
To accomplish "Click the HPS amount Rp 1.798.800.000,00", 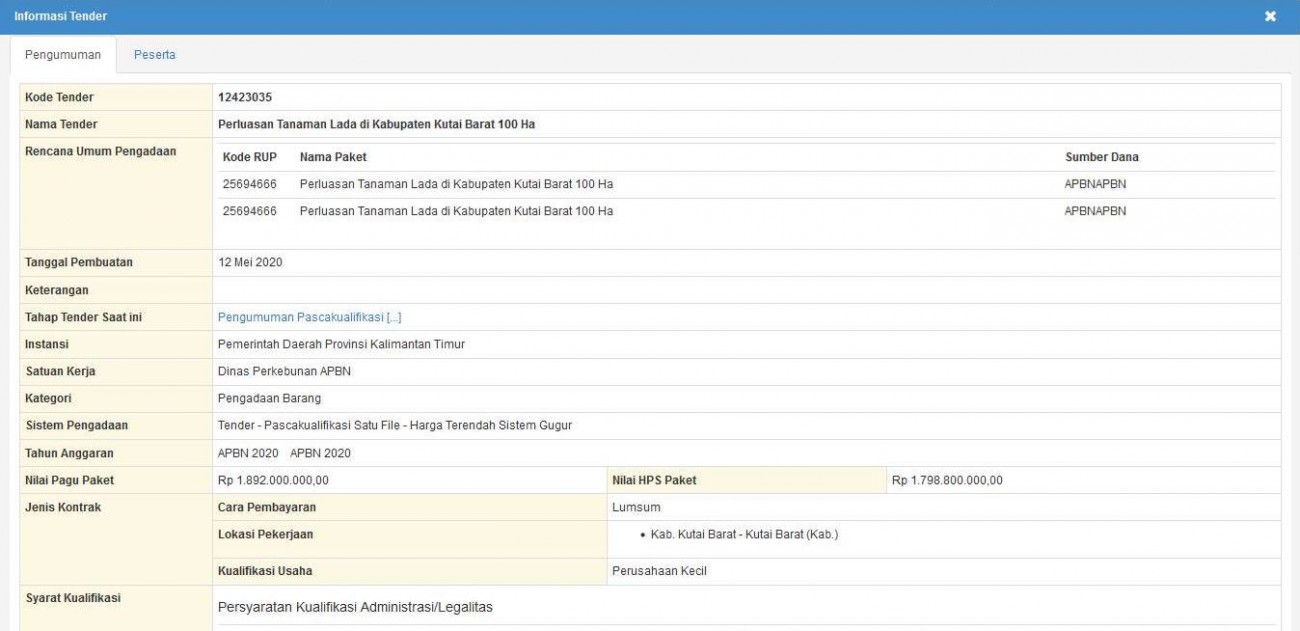I will [x=947, y=480].
